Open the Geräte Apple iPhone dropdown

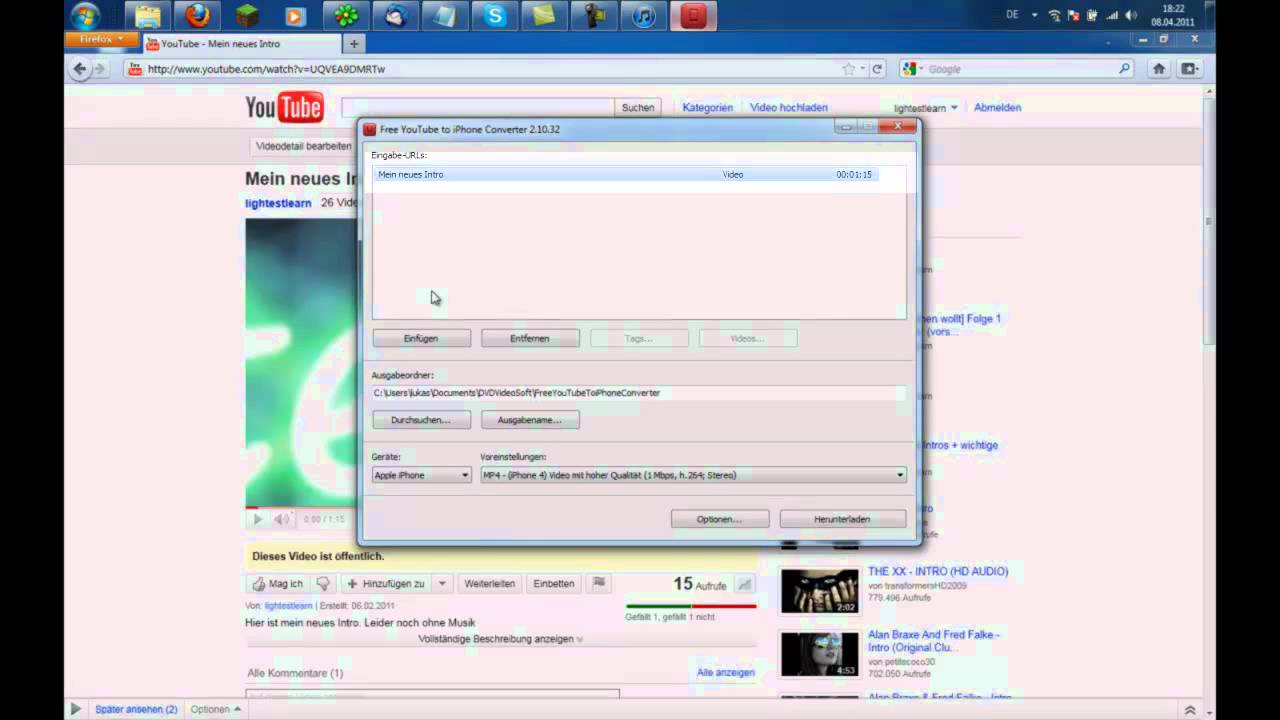click(x=421, y=475)
